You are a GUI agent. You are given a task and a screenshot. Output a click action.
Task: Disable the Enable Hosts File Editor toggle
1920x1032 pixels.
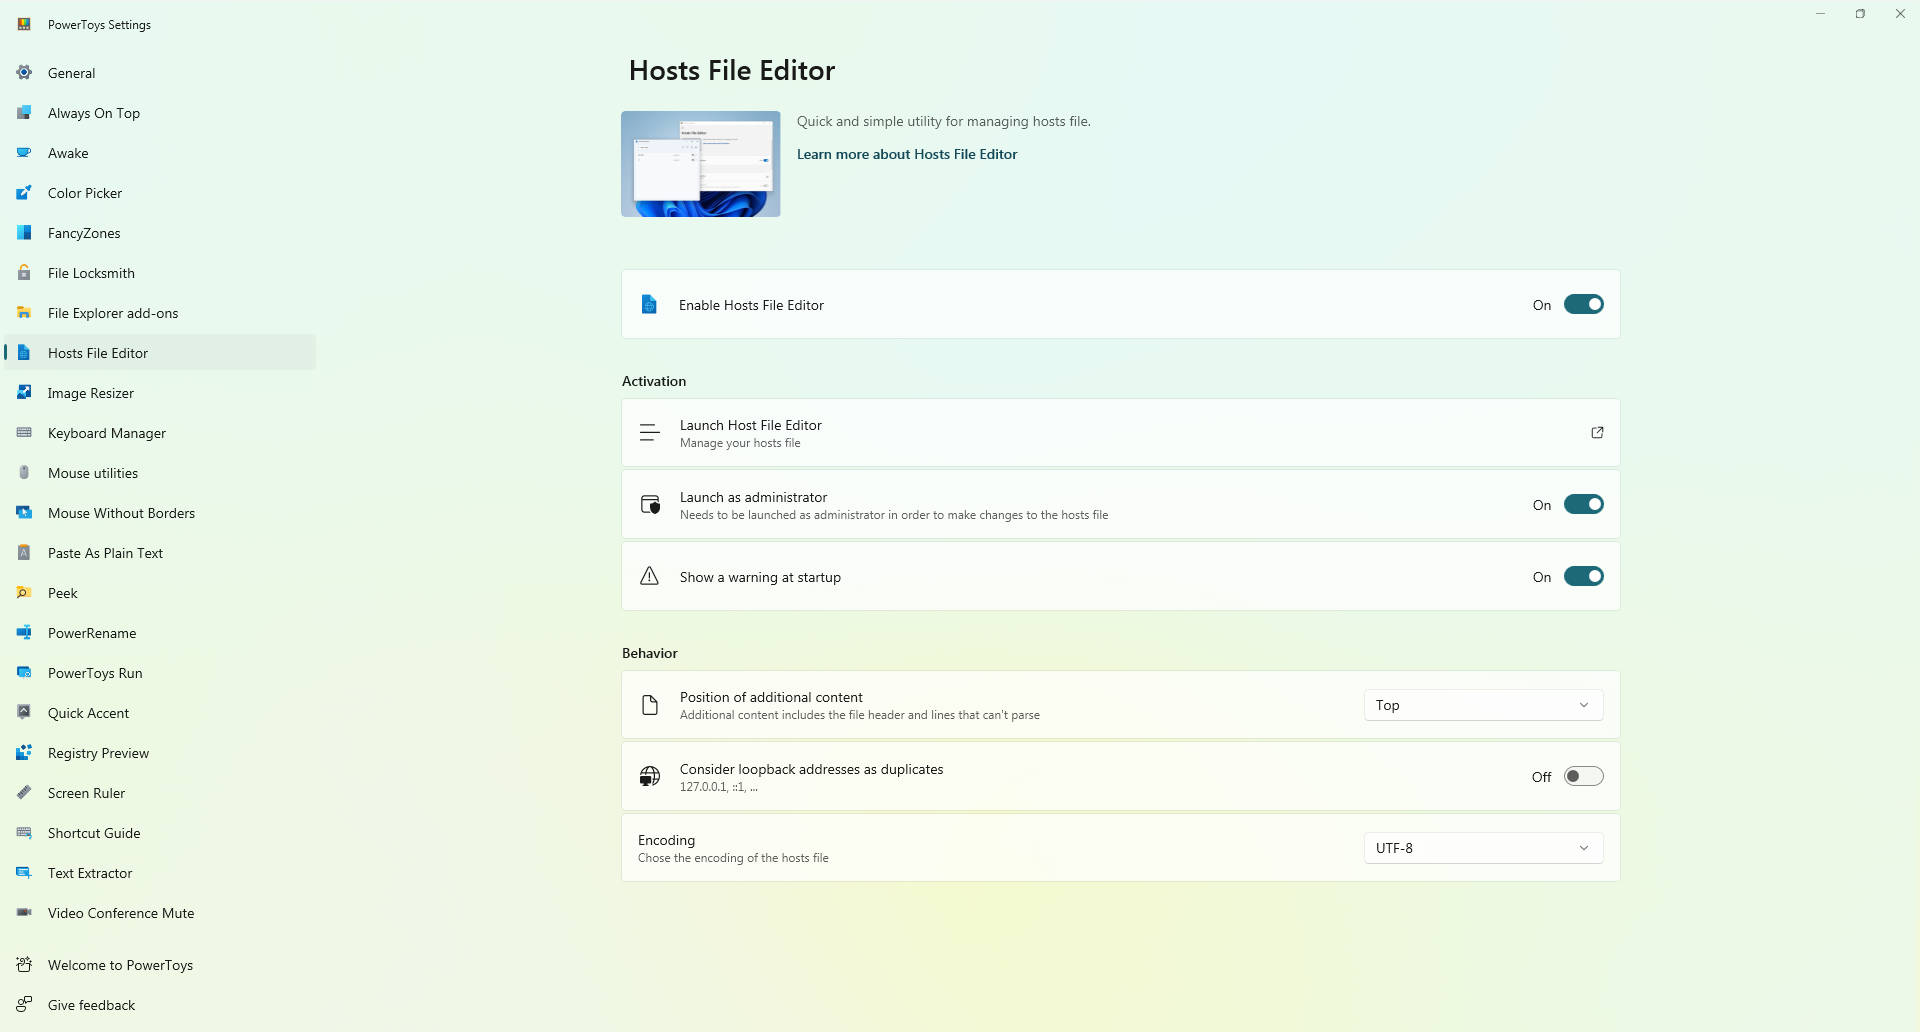pos(1583,305)
